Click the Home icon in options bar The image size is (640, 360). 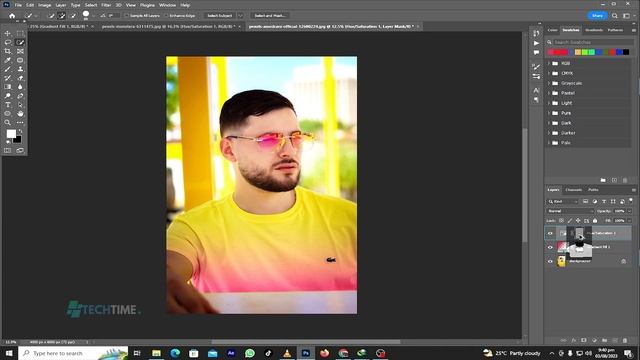click(12, 16)
